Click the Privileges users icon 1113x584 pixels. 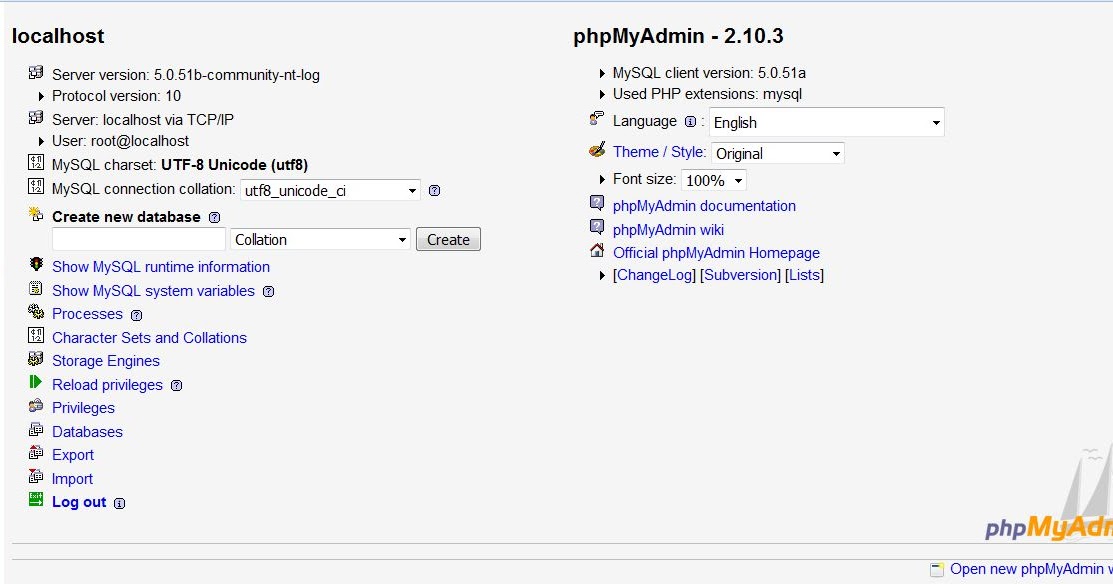click(35, 406)
